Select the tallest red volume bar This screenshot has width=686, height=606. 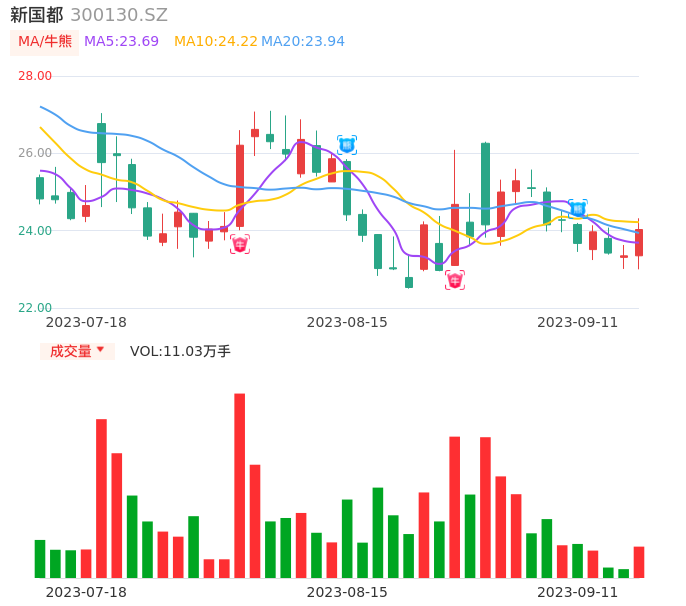click(x=240, y=485)
